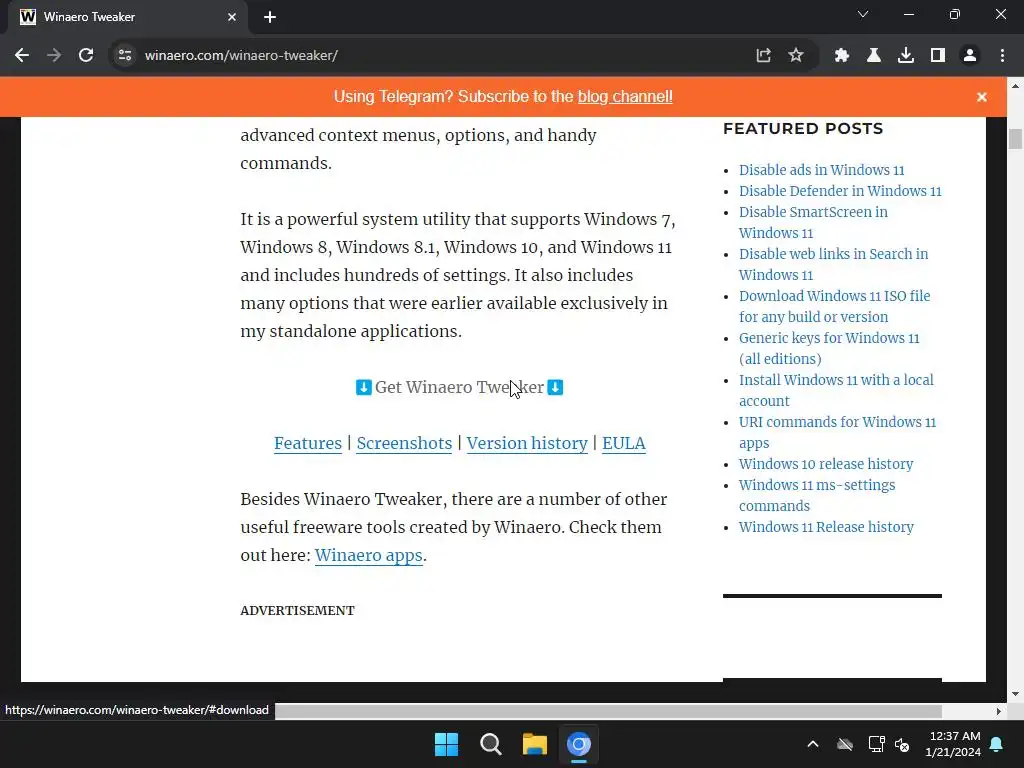1024x768 pixels.
Task: Open the Extensions puzzle icon
Action: pyautogui.click(x=842, y=56)
